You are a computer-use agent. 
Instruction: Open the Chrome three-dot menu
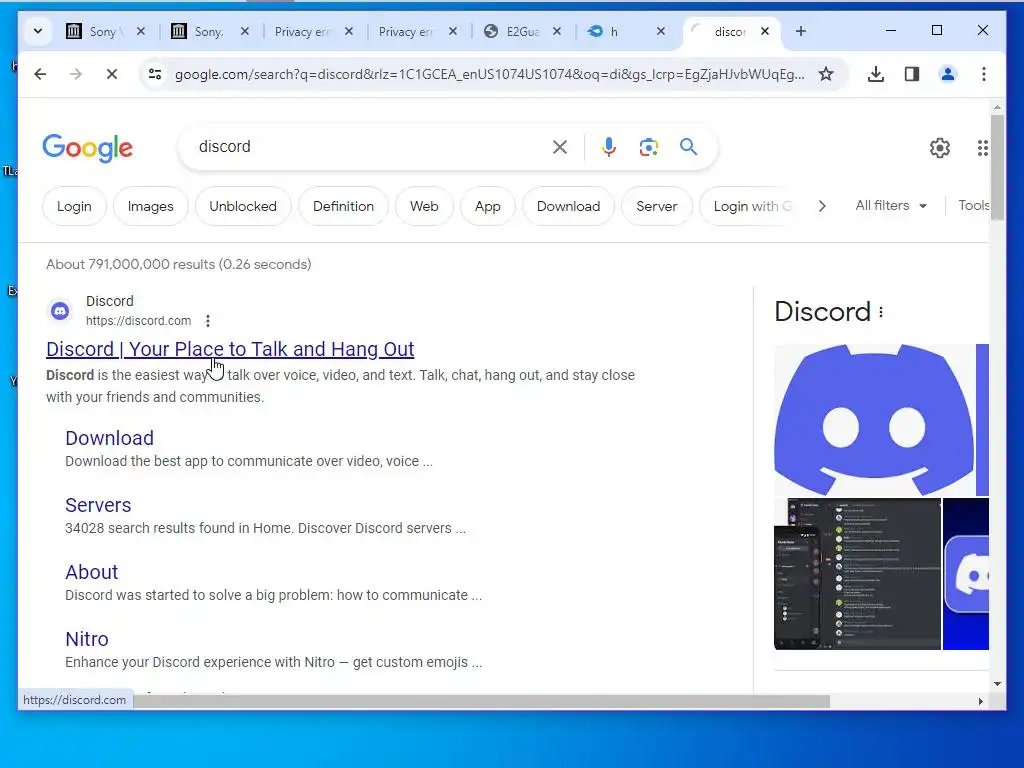[984, 74]
